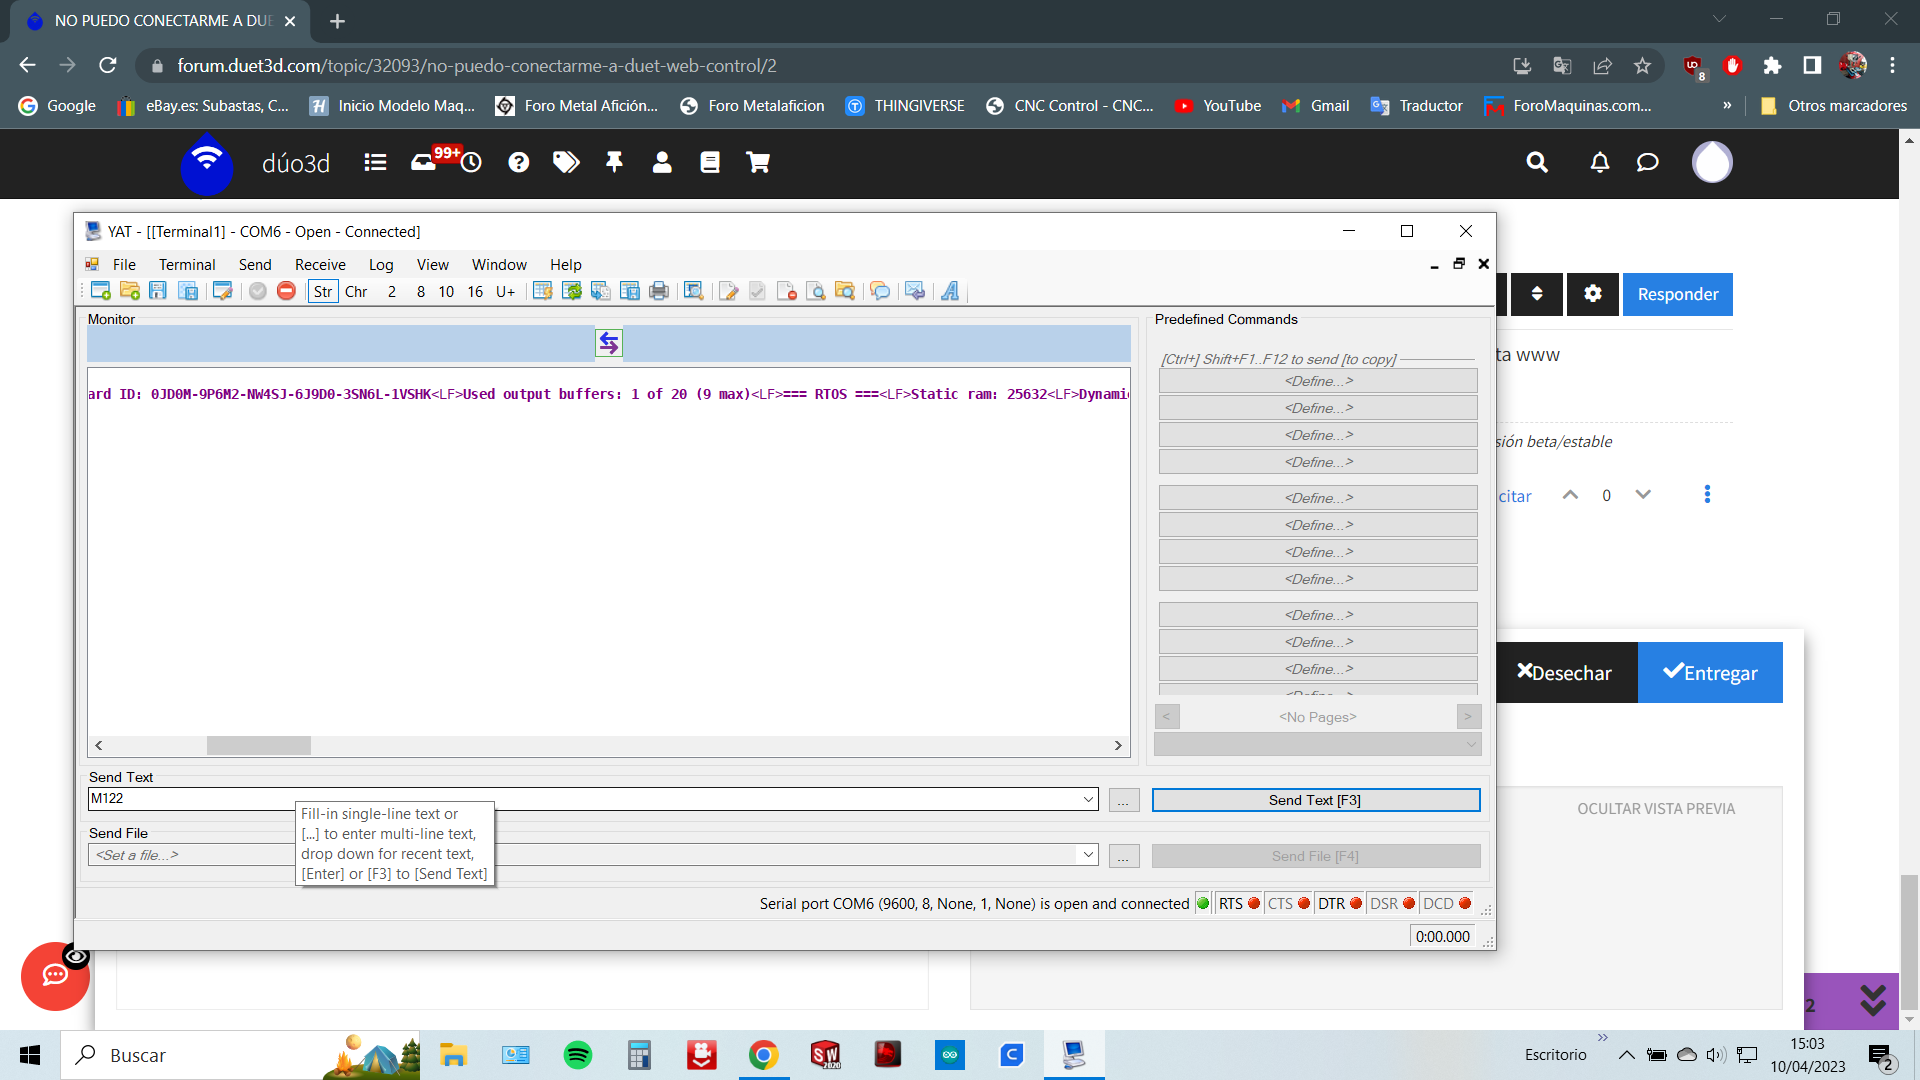The image size is (1920, 1080).
Task: Click the send file browse icon
Action: (1124, 856)
